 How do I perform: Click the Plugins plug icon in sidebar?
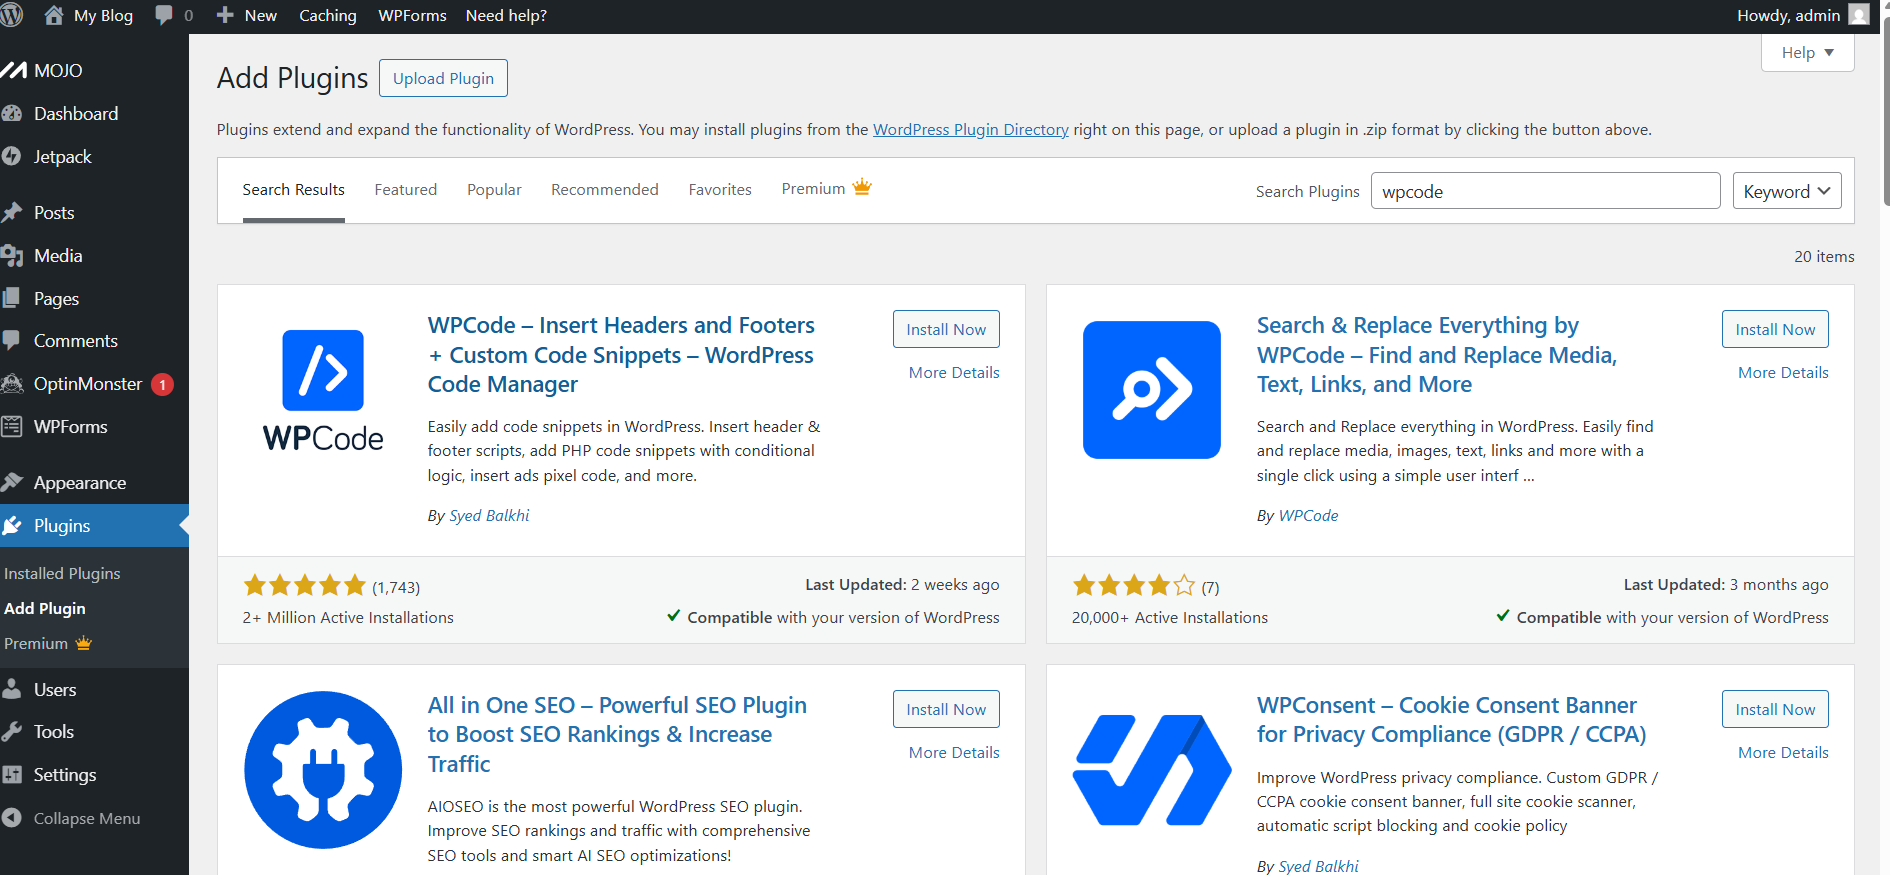(x=12, y=525)
